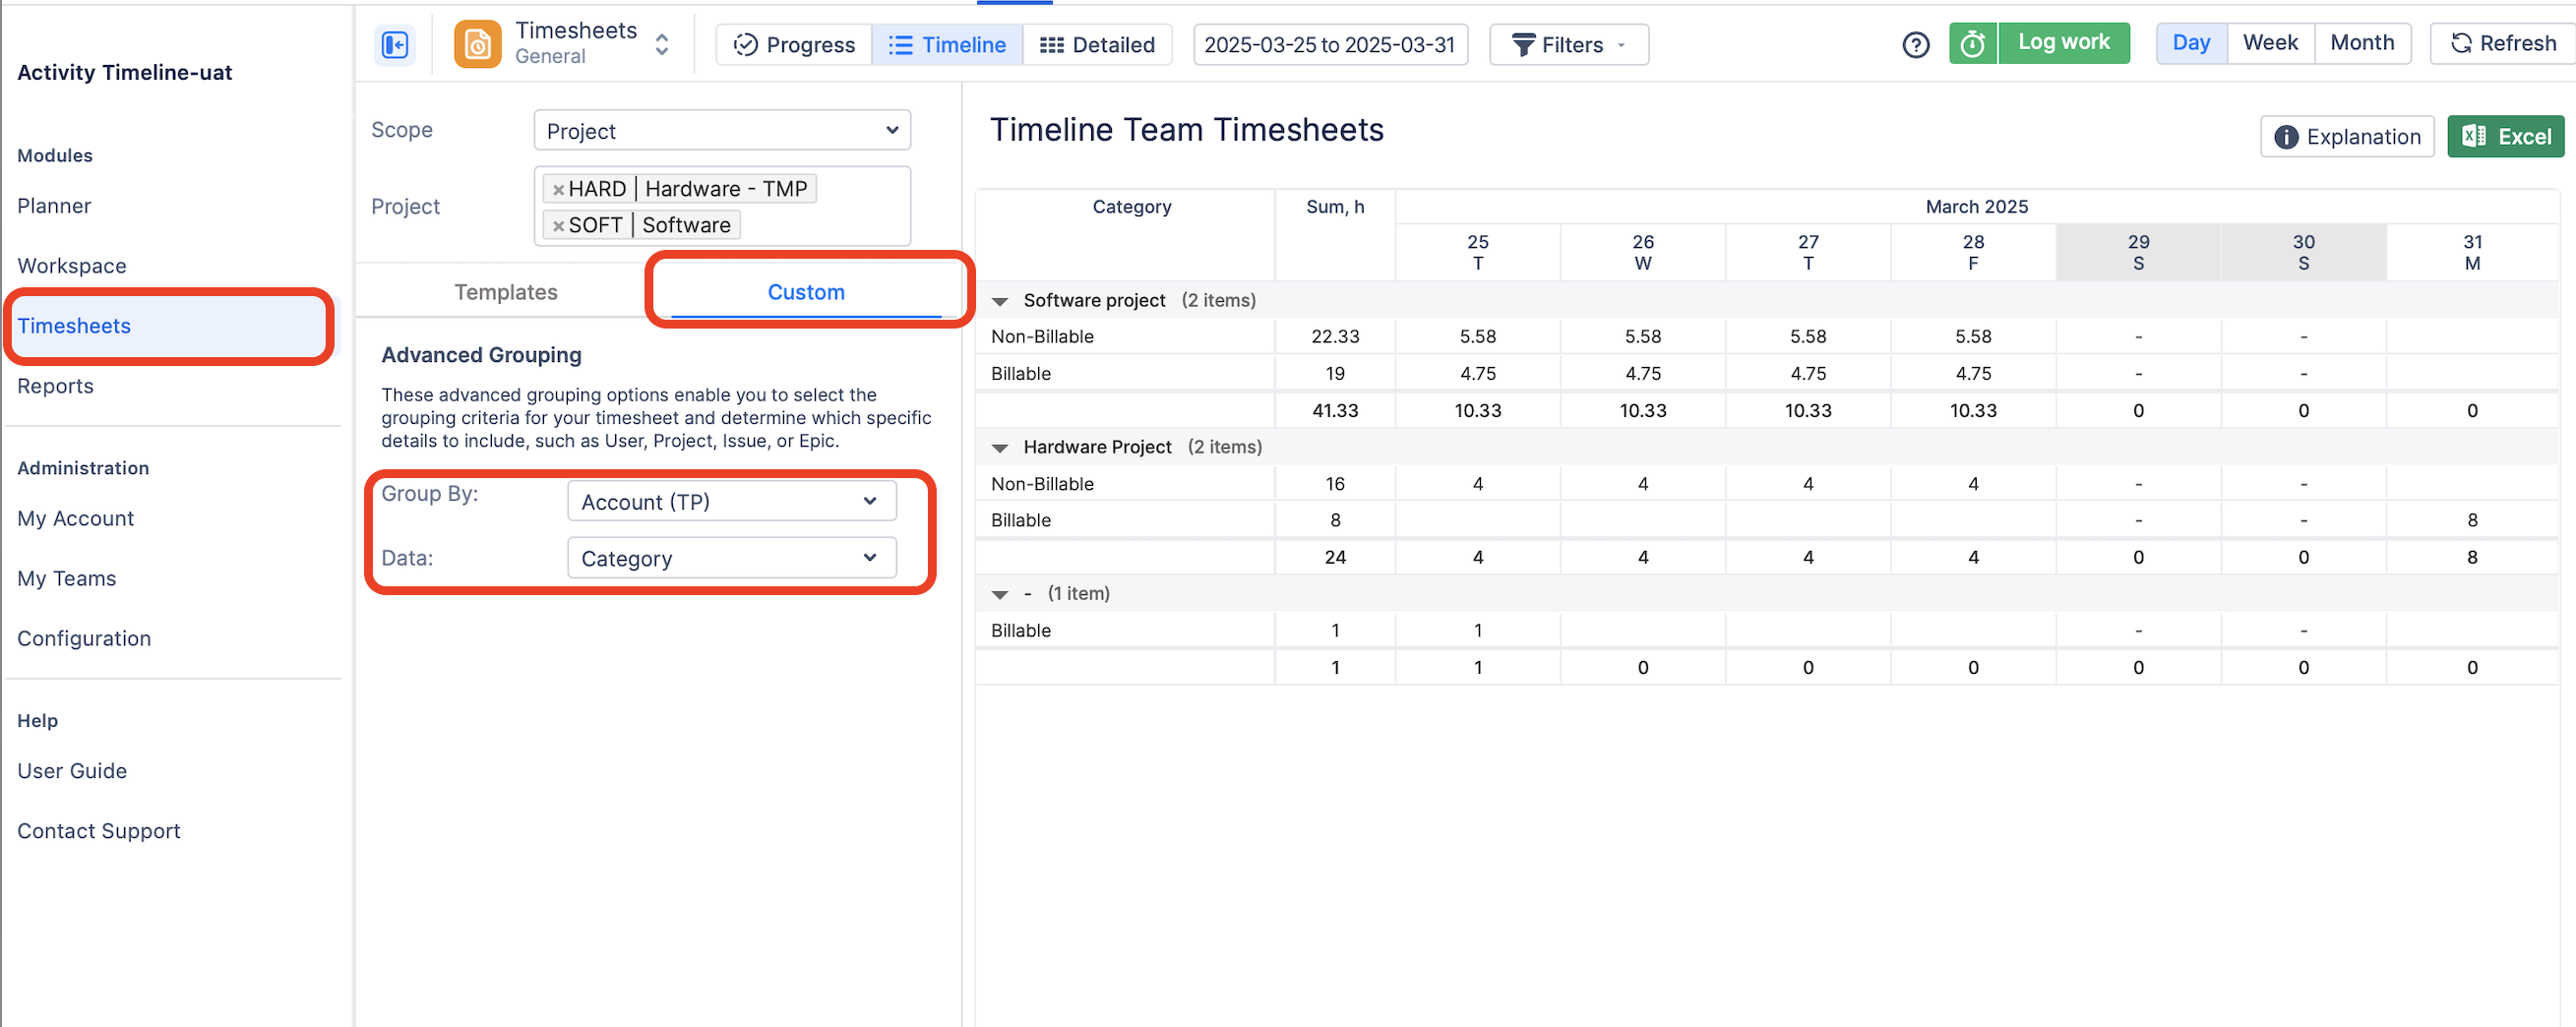The height and width of the screenshot is (1027, 2576).
Task: Click the orange Timesheets module icon
Action: click(x=477, y=45)
